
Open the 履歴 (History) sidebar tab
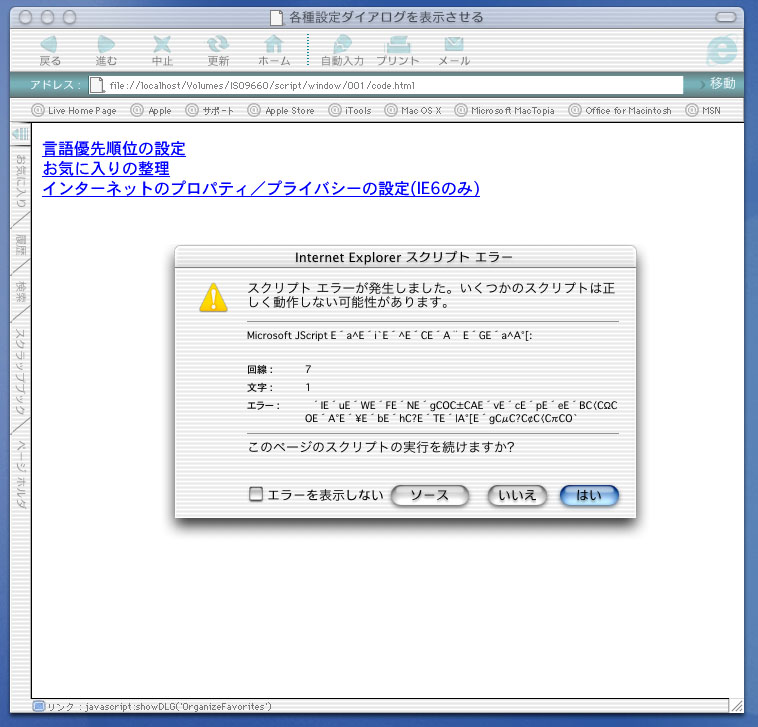20,245
